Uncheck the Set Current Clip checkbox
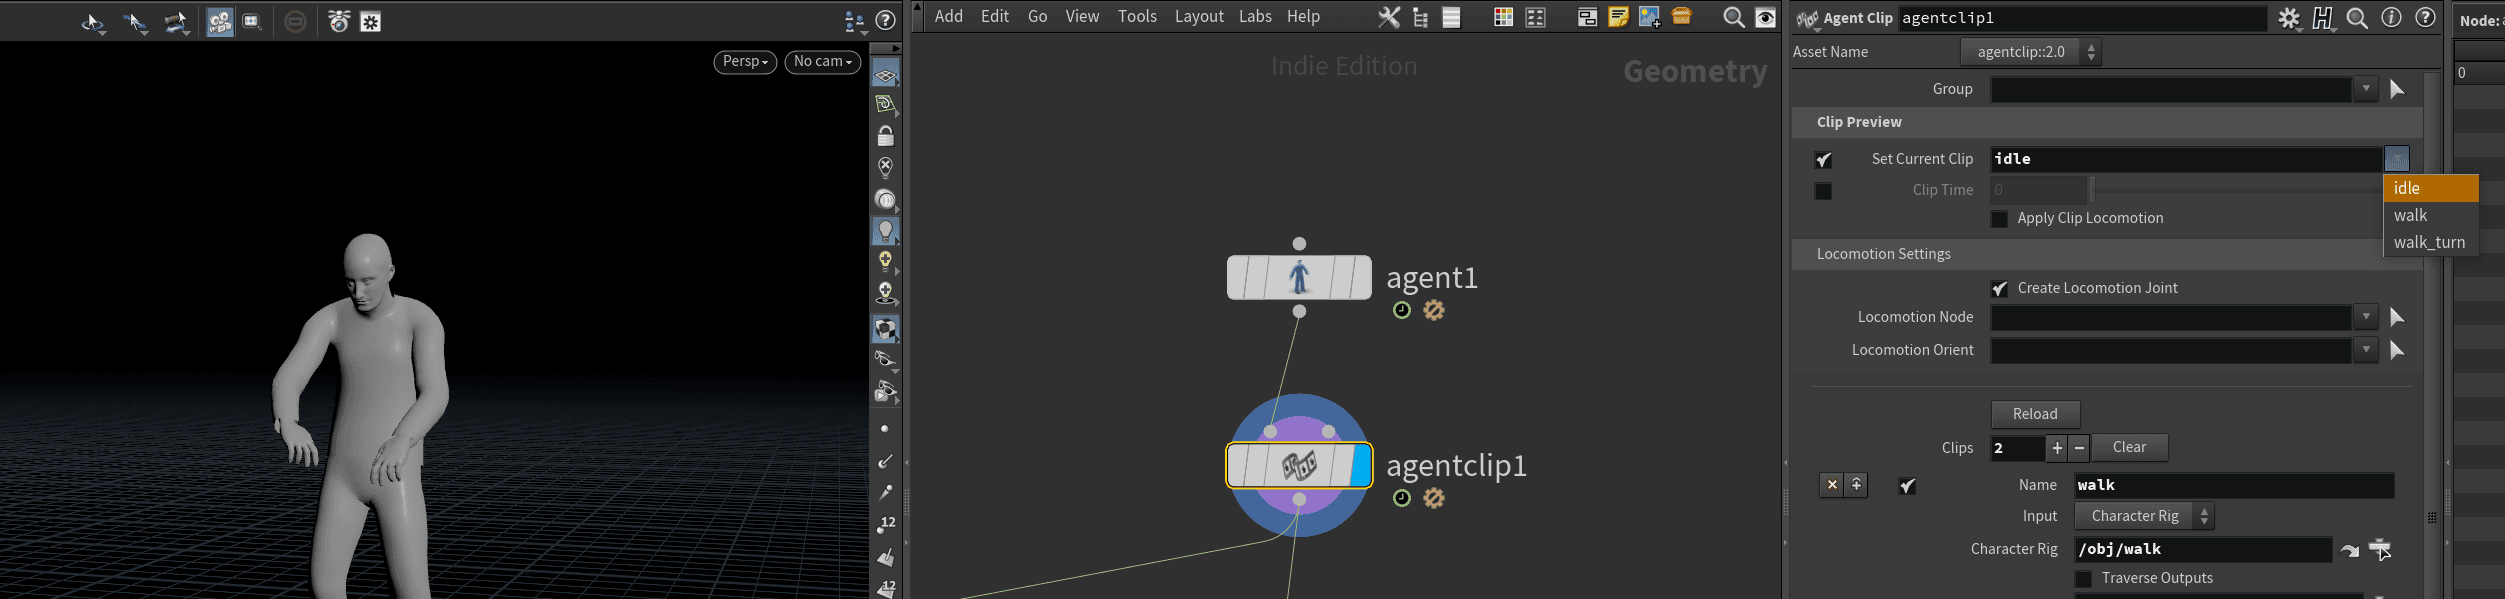The width and height of the screenshot is (2505, 599). click(1823, 160)
